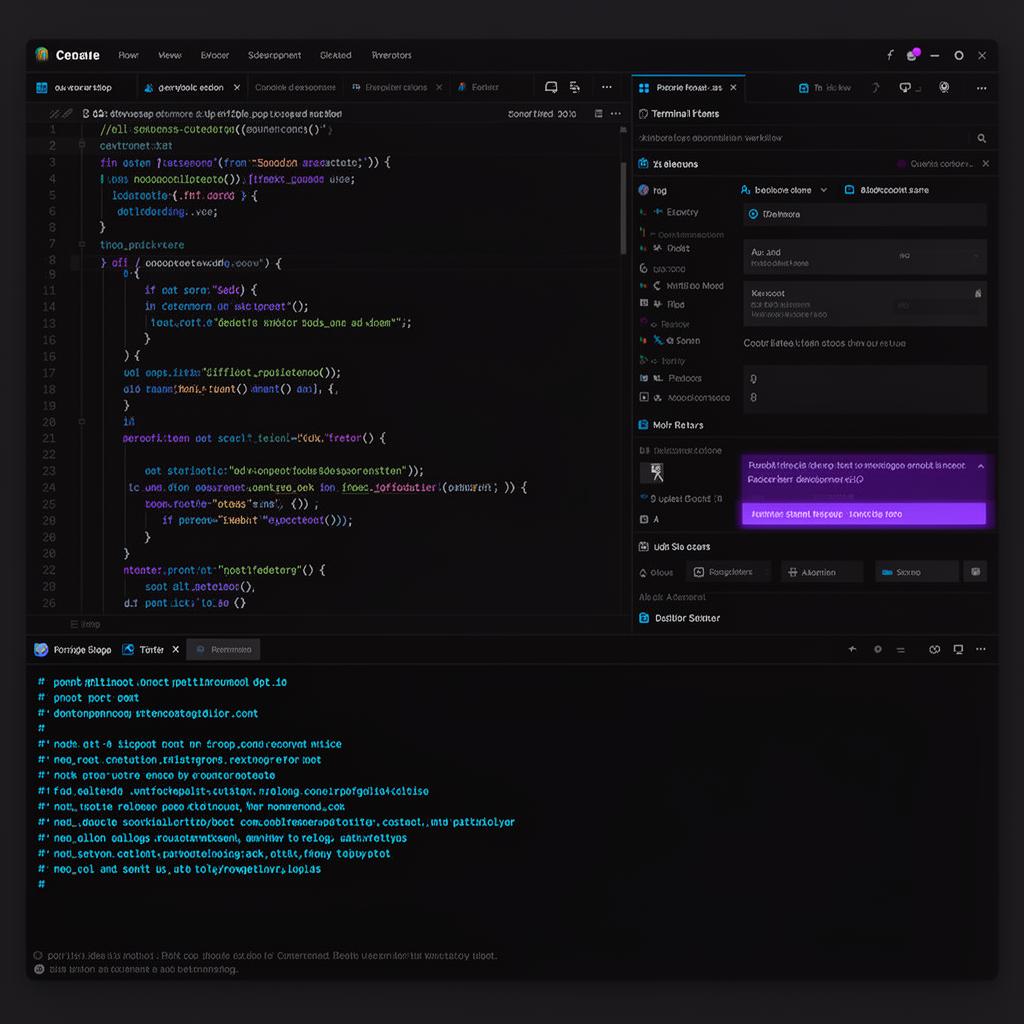Close the Zi aleouns section
The image size is (1024, 1024).
(x=985, y=164)
